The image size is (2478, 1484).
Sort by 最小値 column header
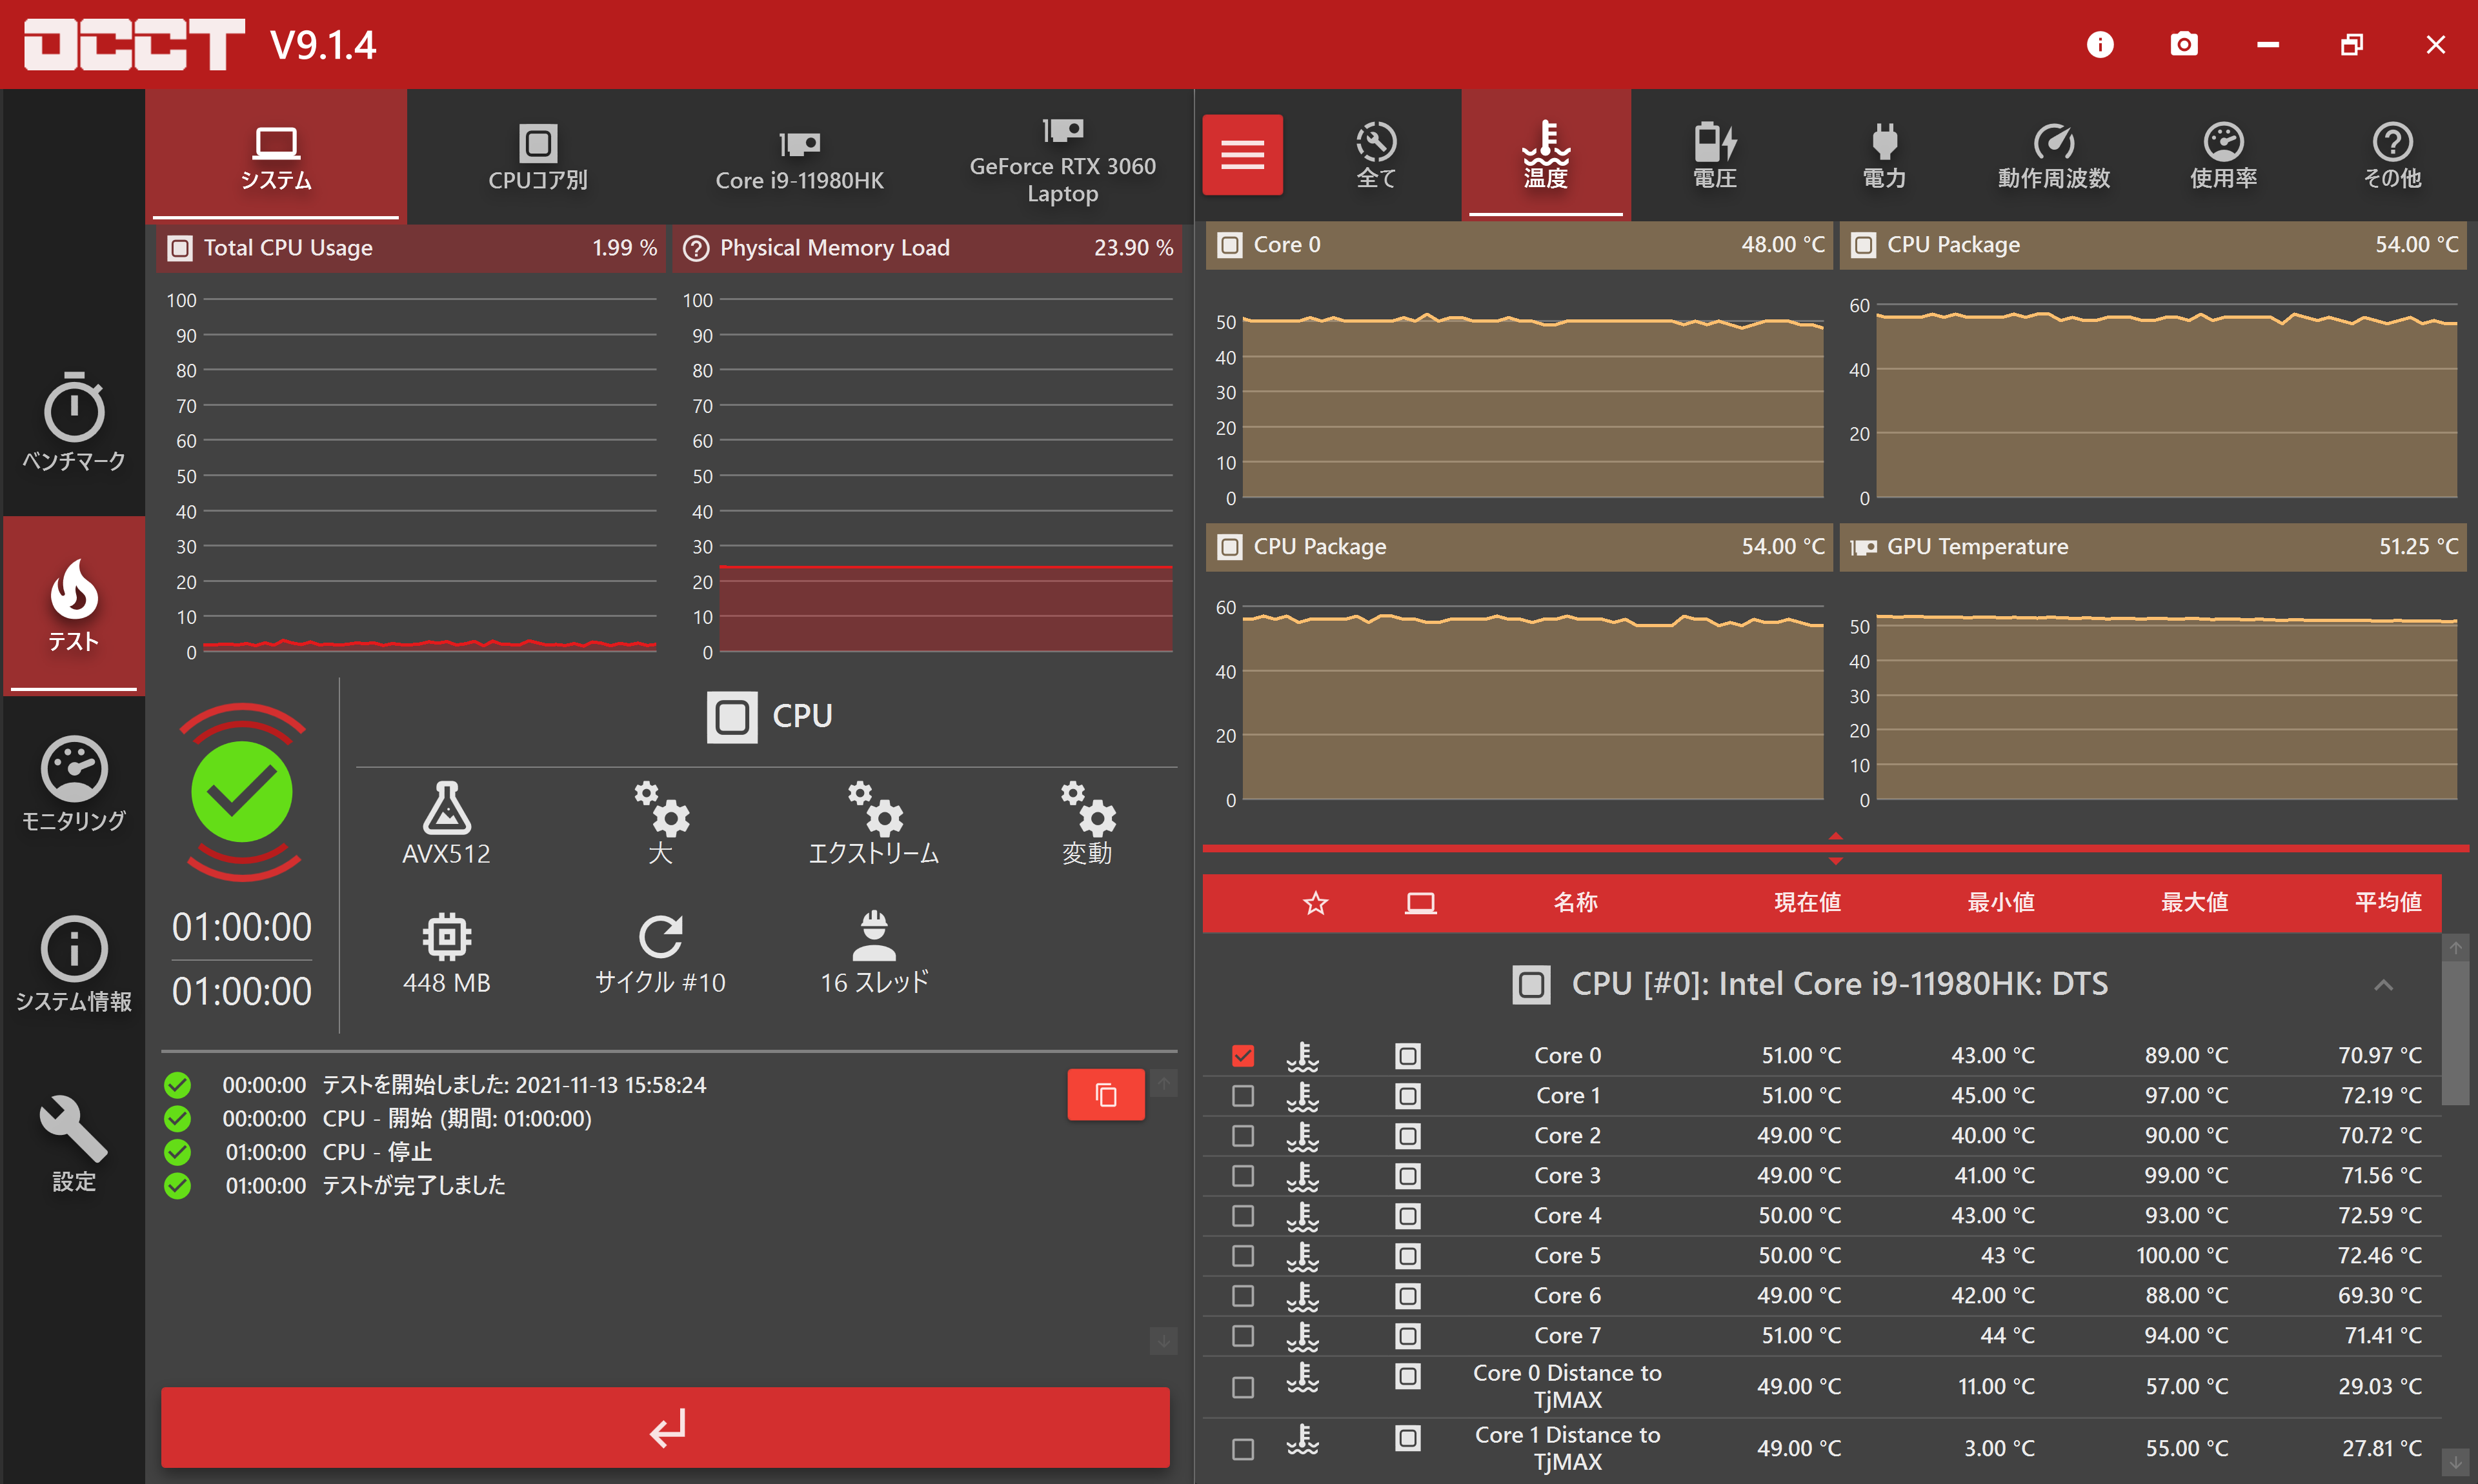[x=2000, y=903]
